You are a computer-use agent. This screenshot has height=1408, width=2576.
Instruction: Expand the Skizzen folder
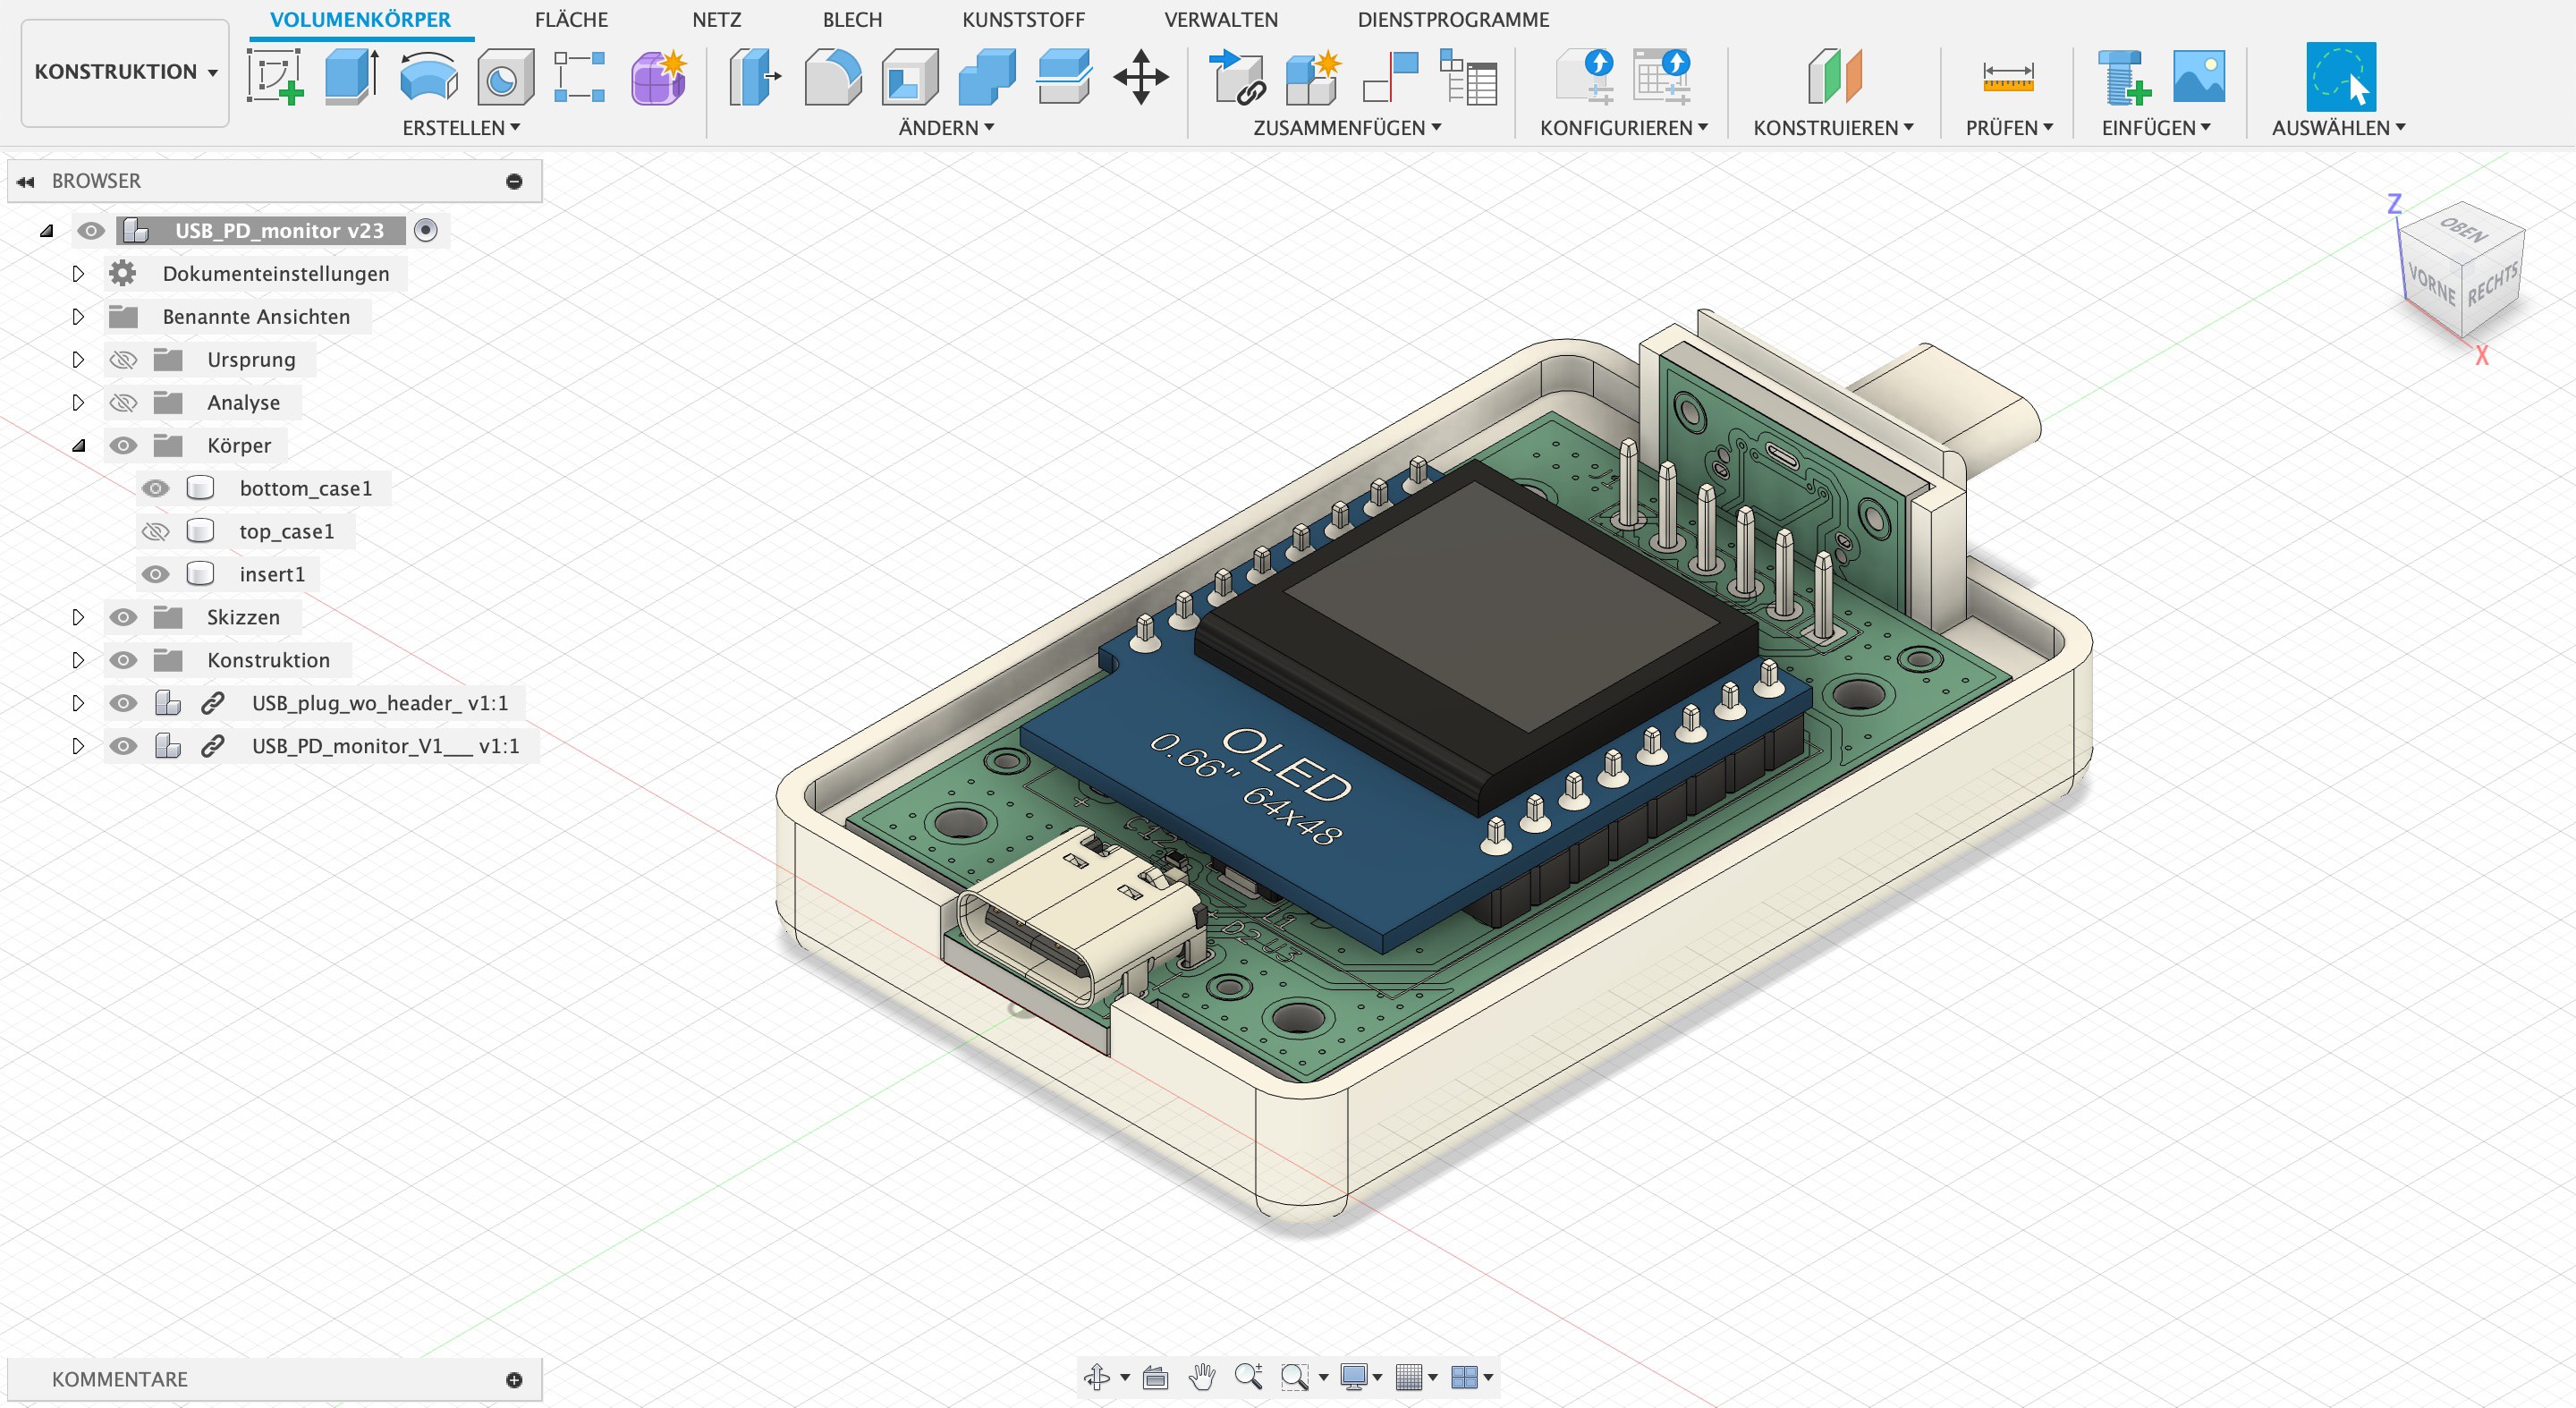[x=78, y=617]
